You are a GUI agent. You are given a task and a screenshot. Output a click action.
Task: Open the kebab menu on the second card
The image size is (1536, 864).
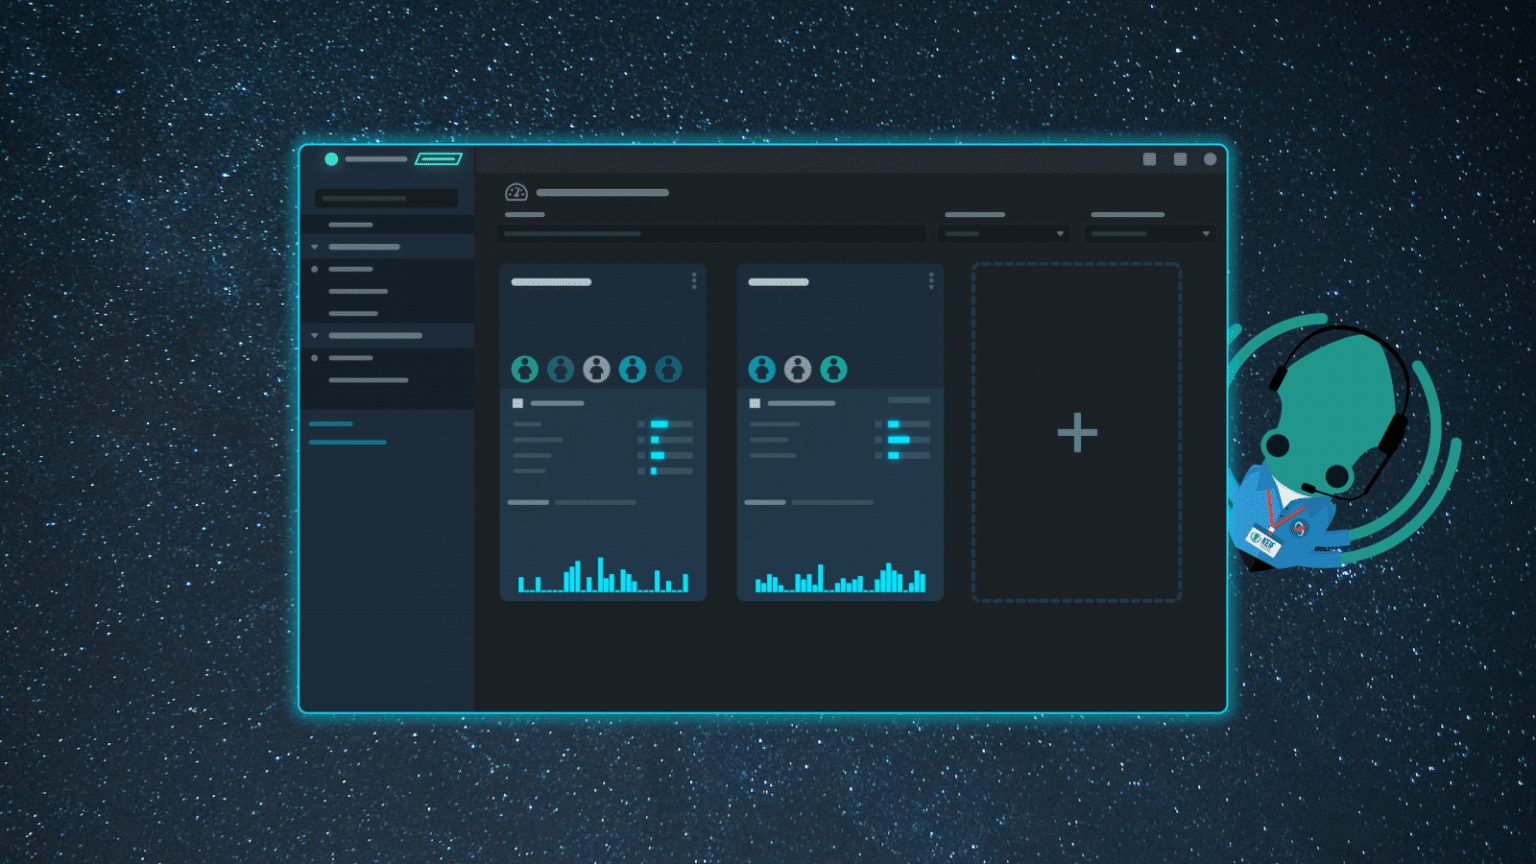click(932, 281)
